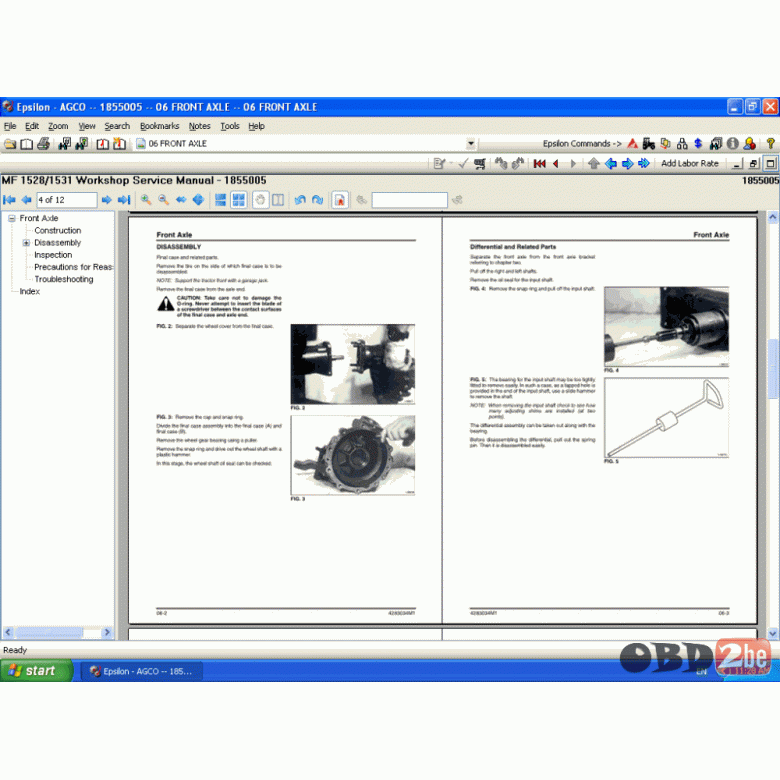Click the red previous triangle icon
The height and width of the screenshot is (780, 780).
(556, 164)
